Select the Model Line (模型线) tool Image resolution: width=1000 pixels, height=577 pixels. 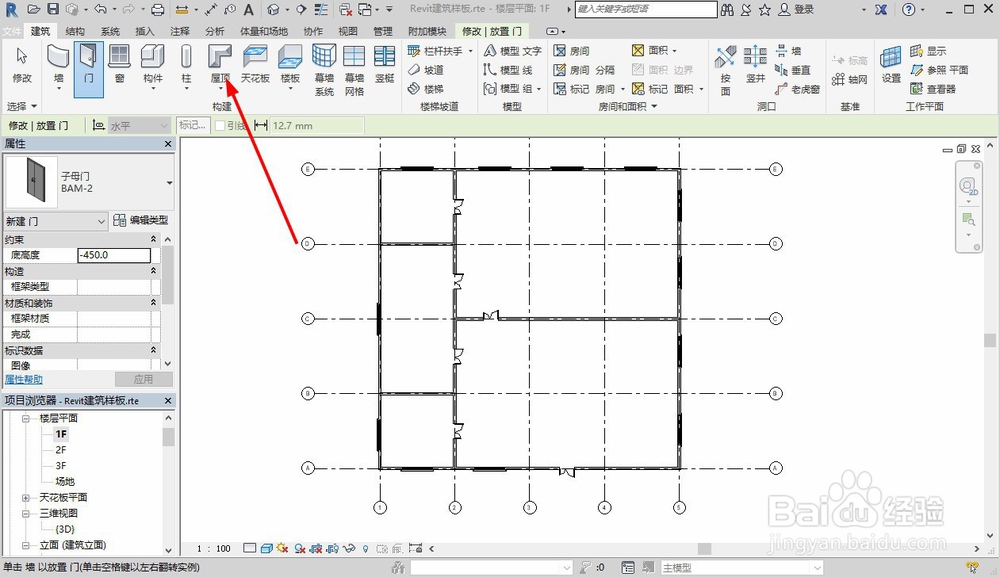tap(508, 69)
